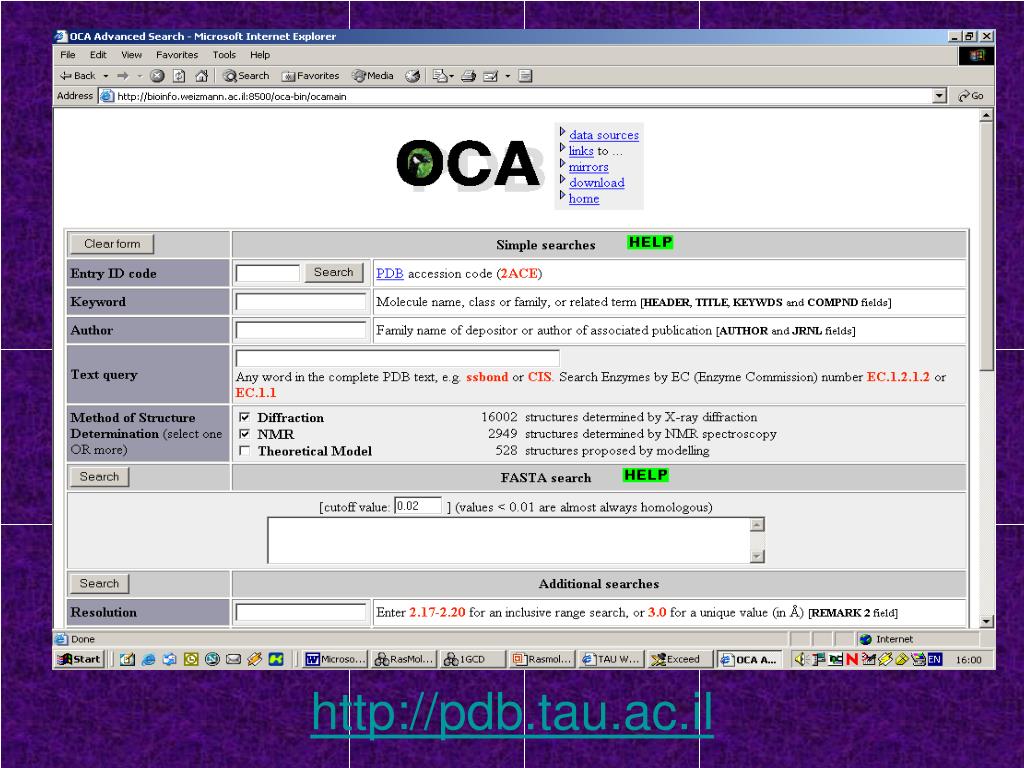This screenshot has height=768, width=1024.
Task: Click into the Author input field
Action: 301,330
